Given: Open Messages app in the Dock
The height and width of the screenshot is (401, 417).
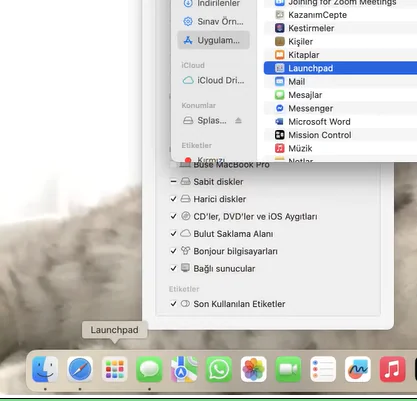Looking at the screenshot, I should click(x=149, y=369).
